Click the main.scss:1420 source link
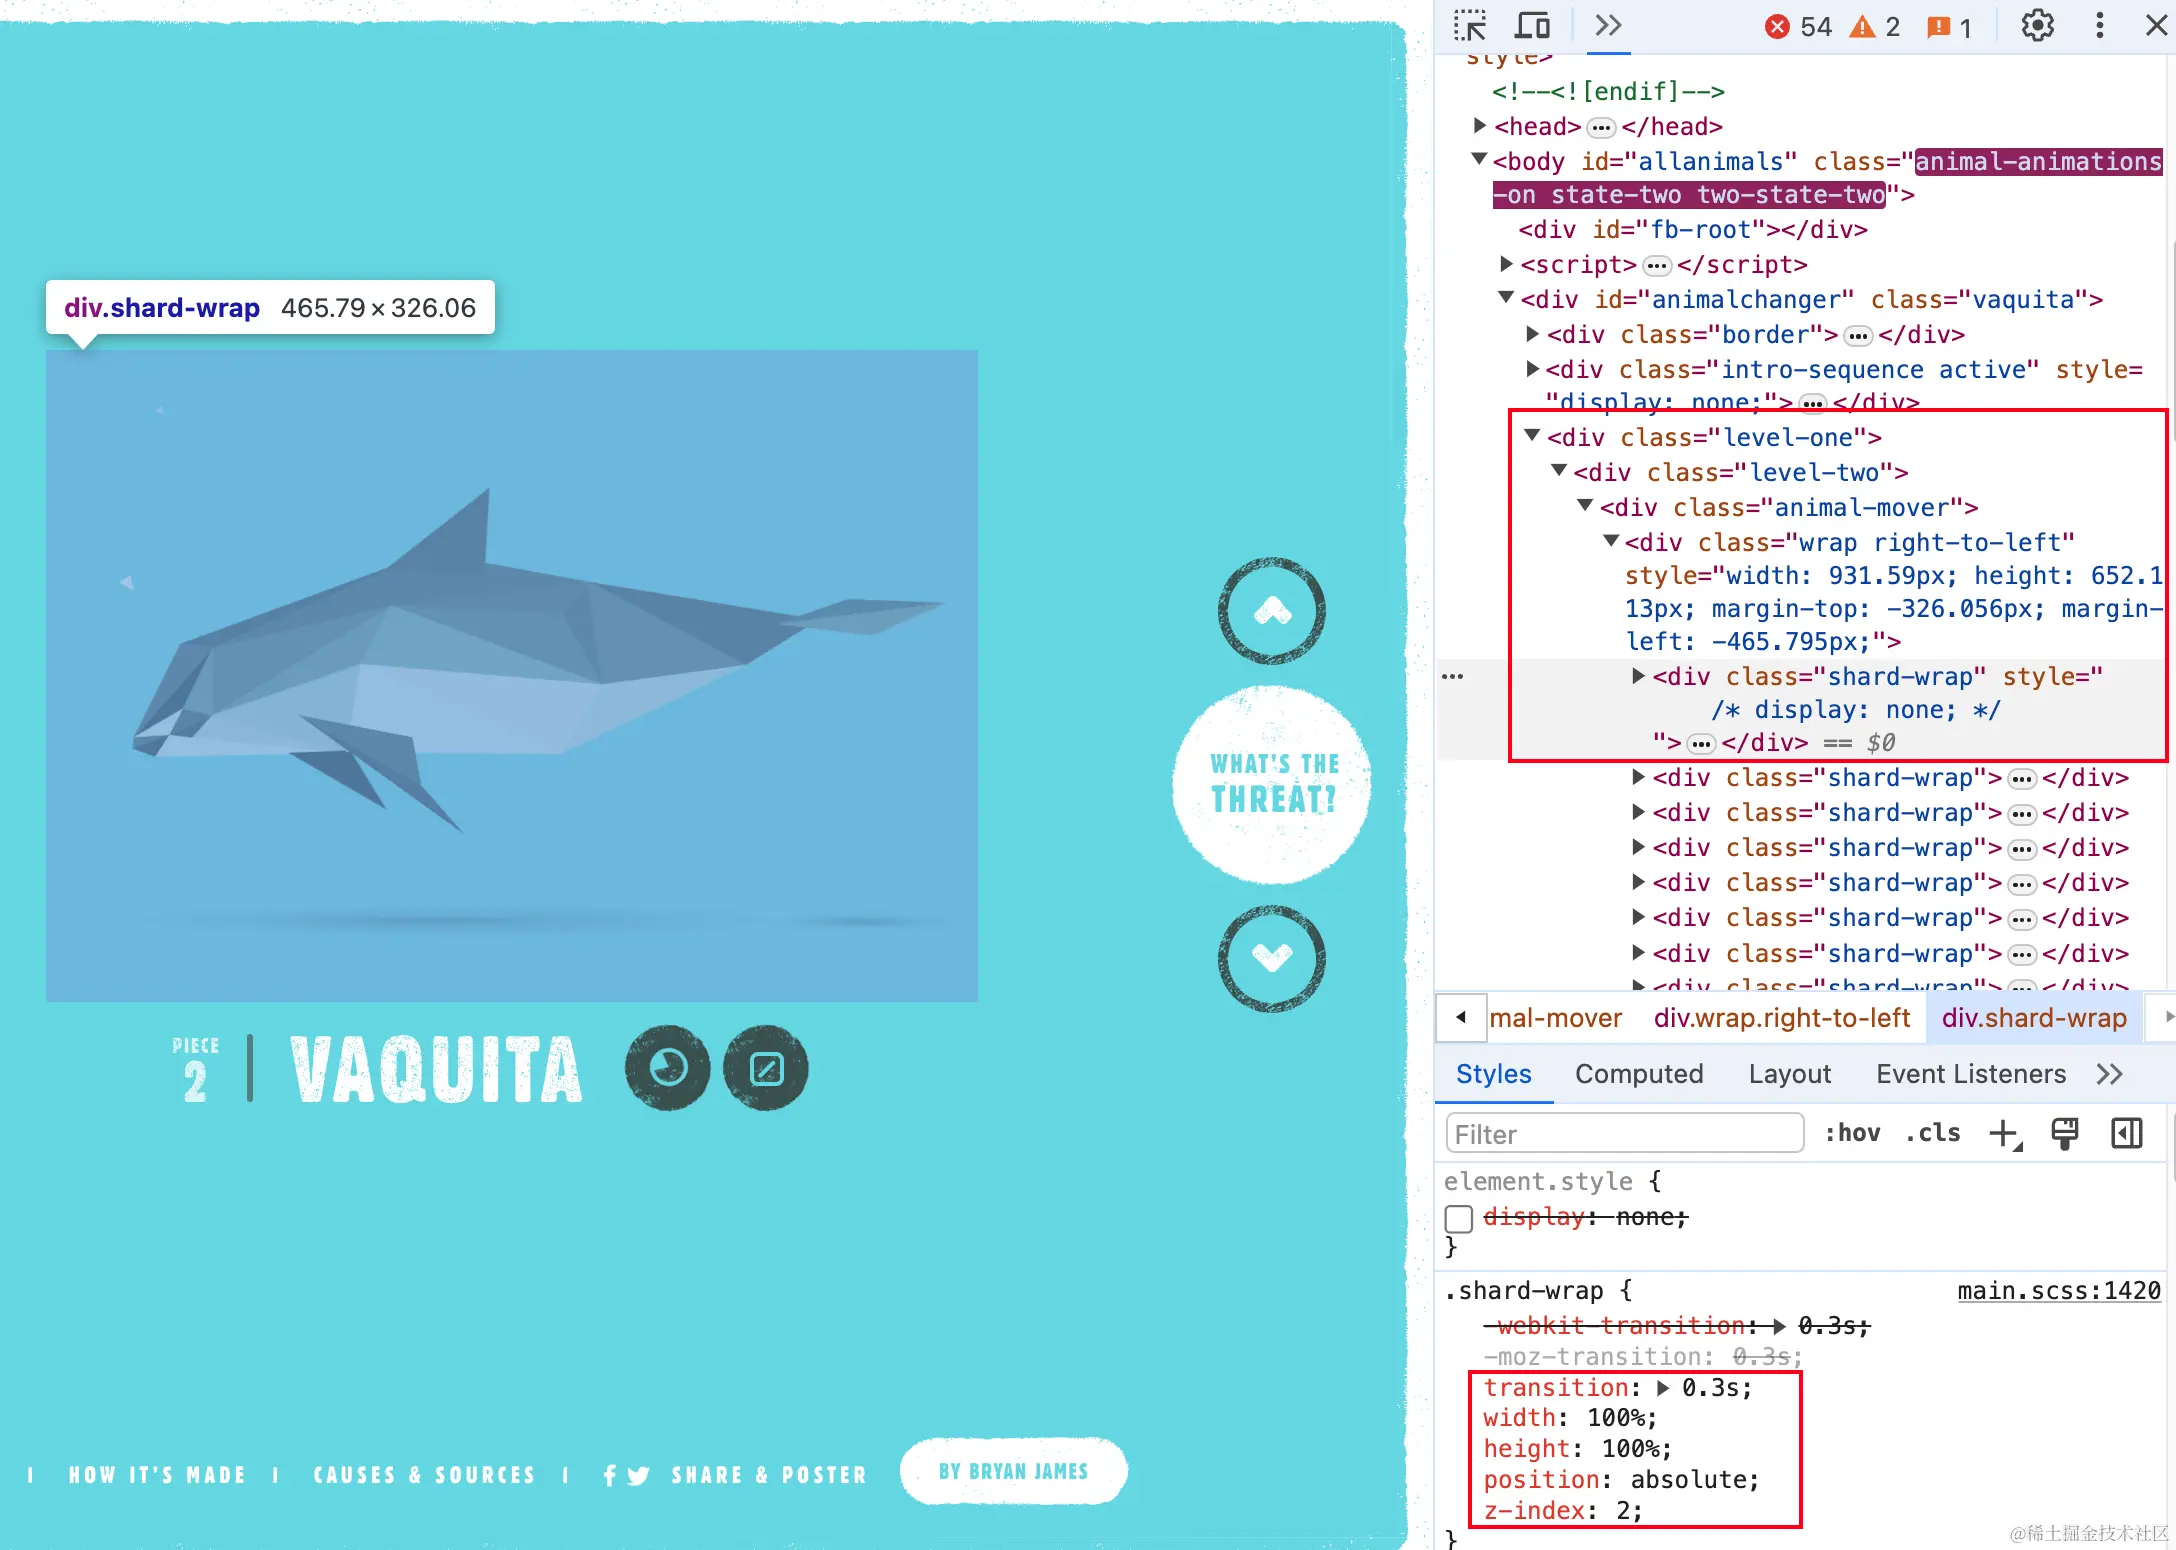Screen dimensions: 2176x1550 (2058, 1291)
